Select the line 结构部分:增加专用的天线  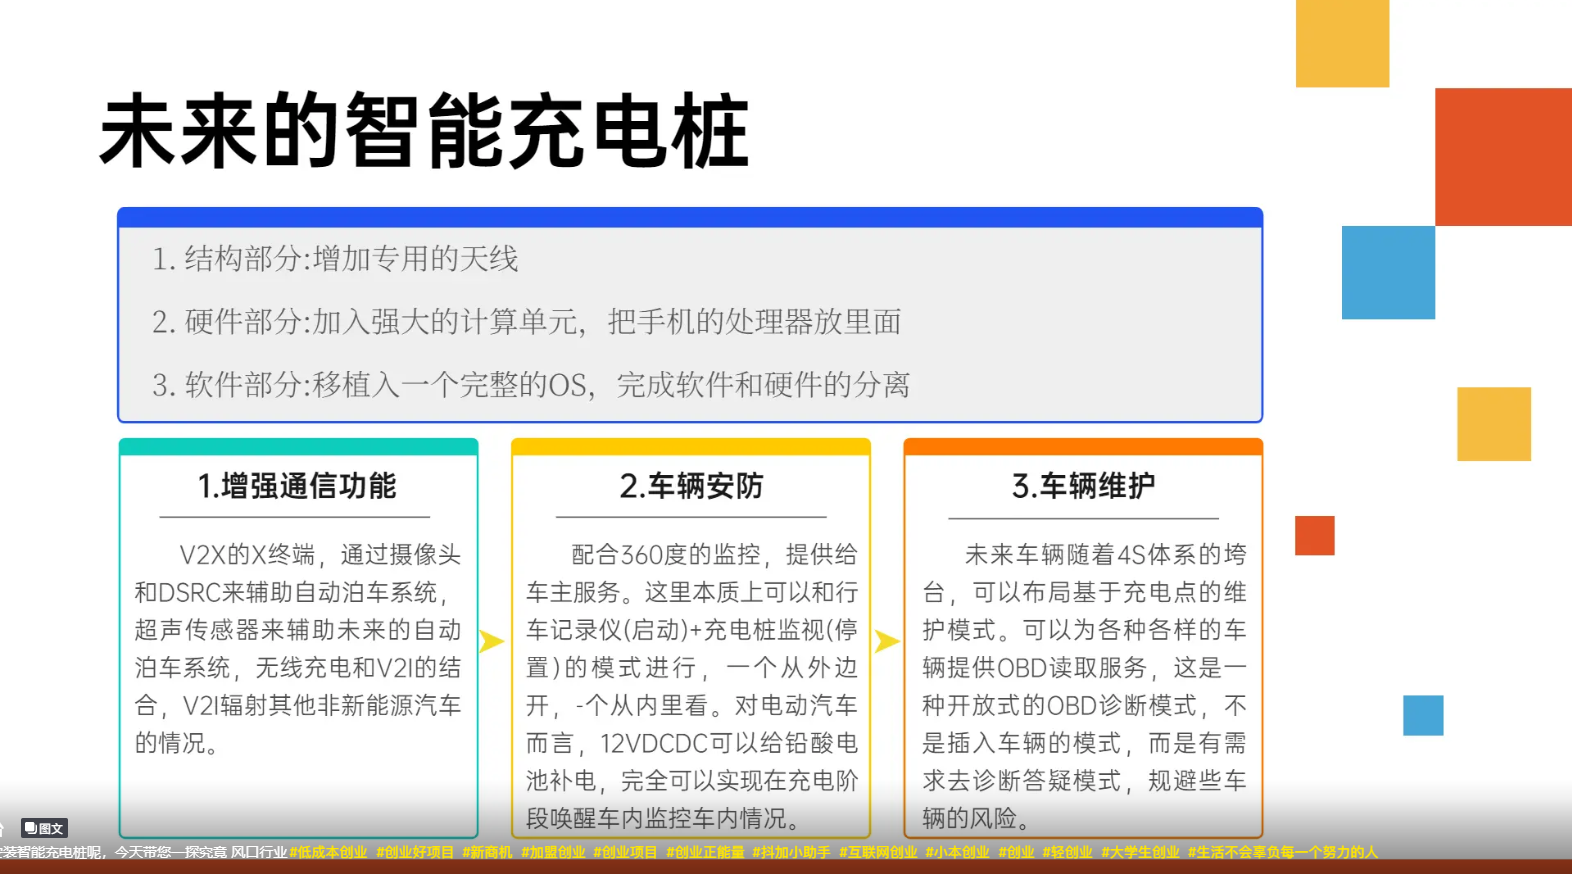pos(335,259)
